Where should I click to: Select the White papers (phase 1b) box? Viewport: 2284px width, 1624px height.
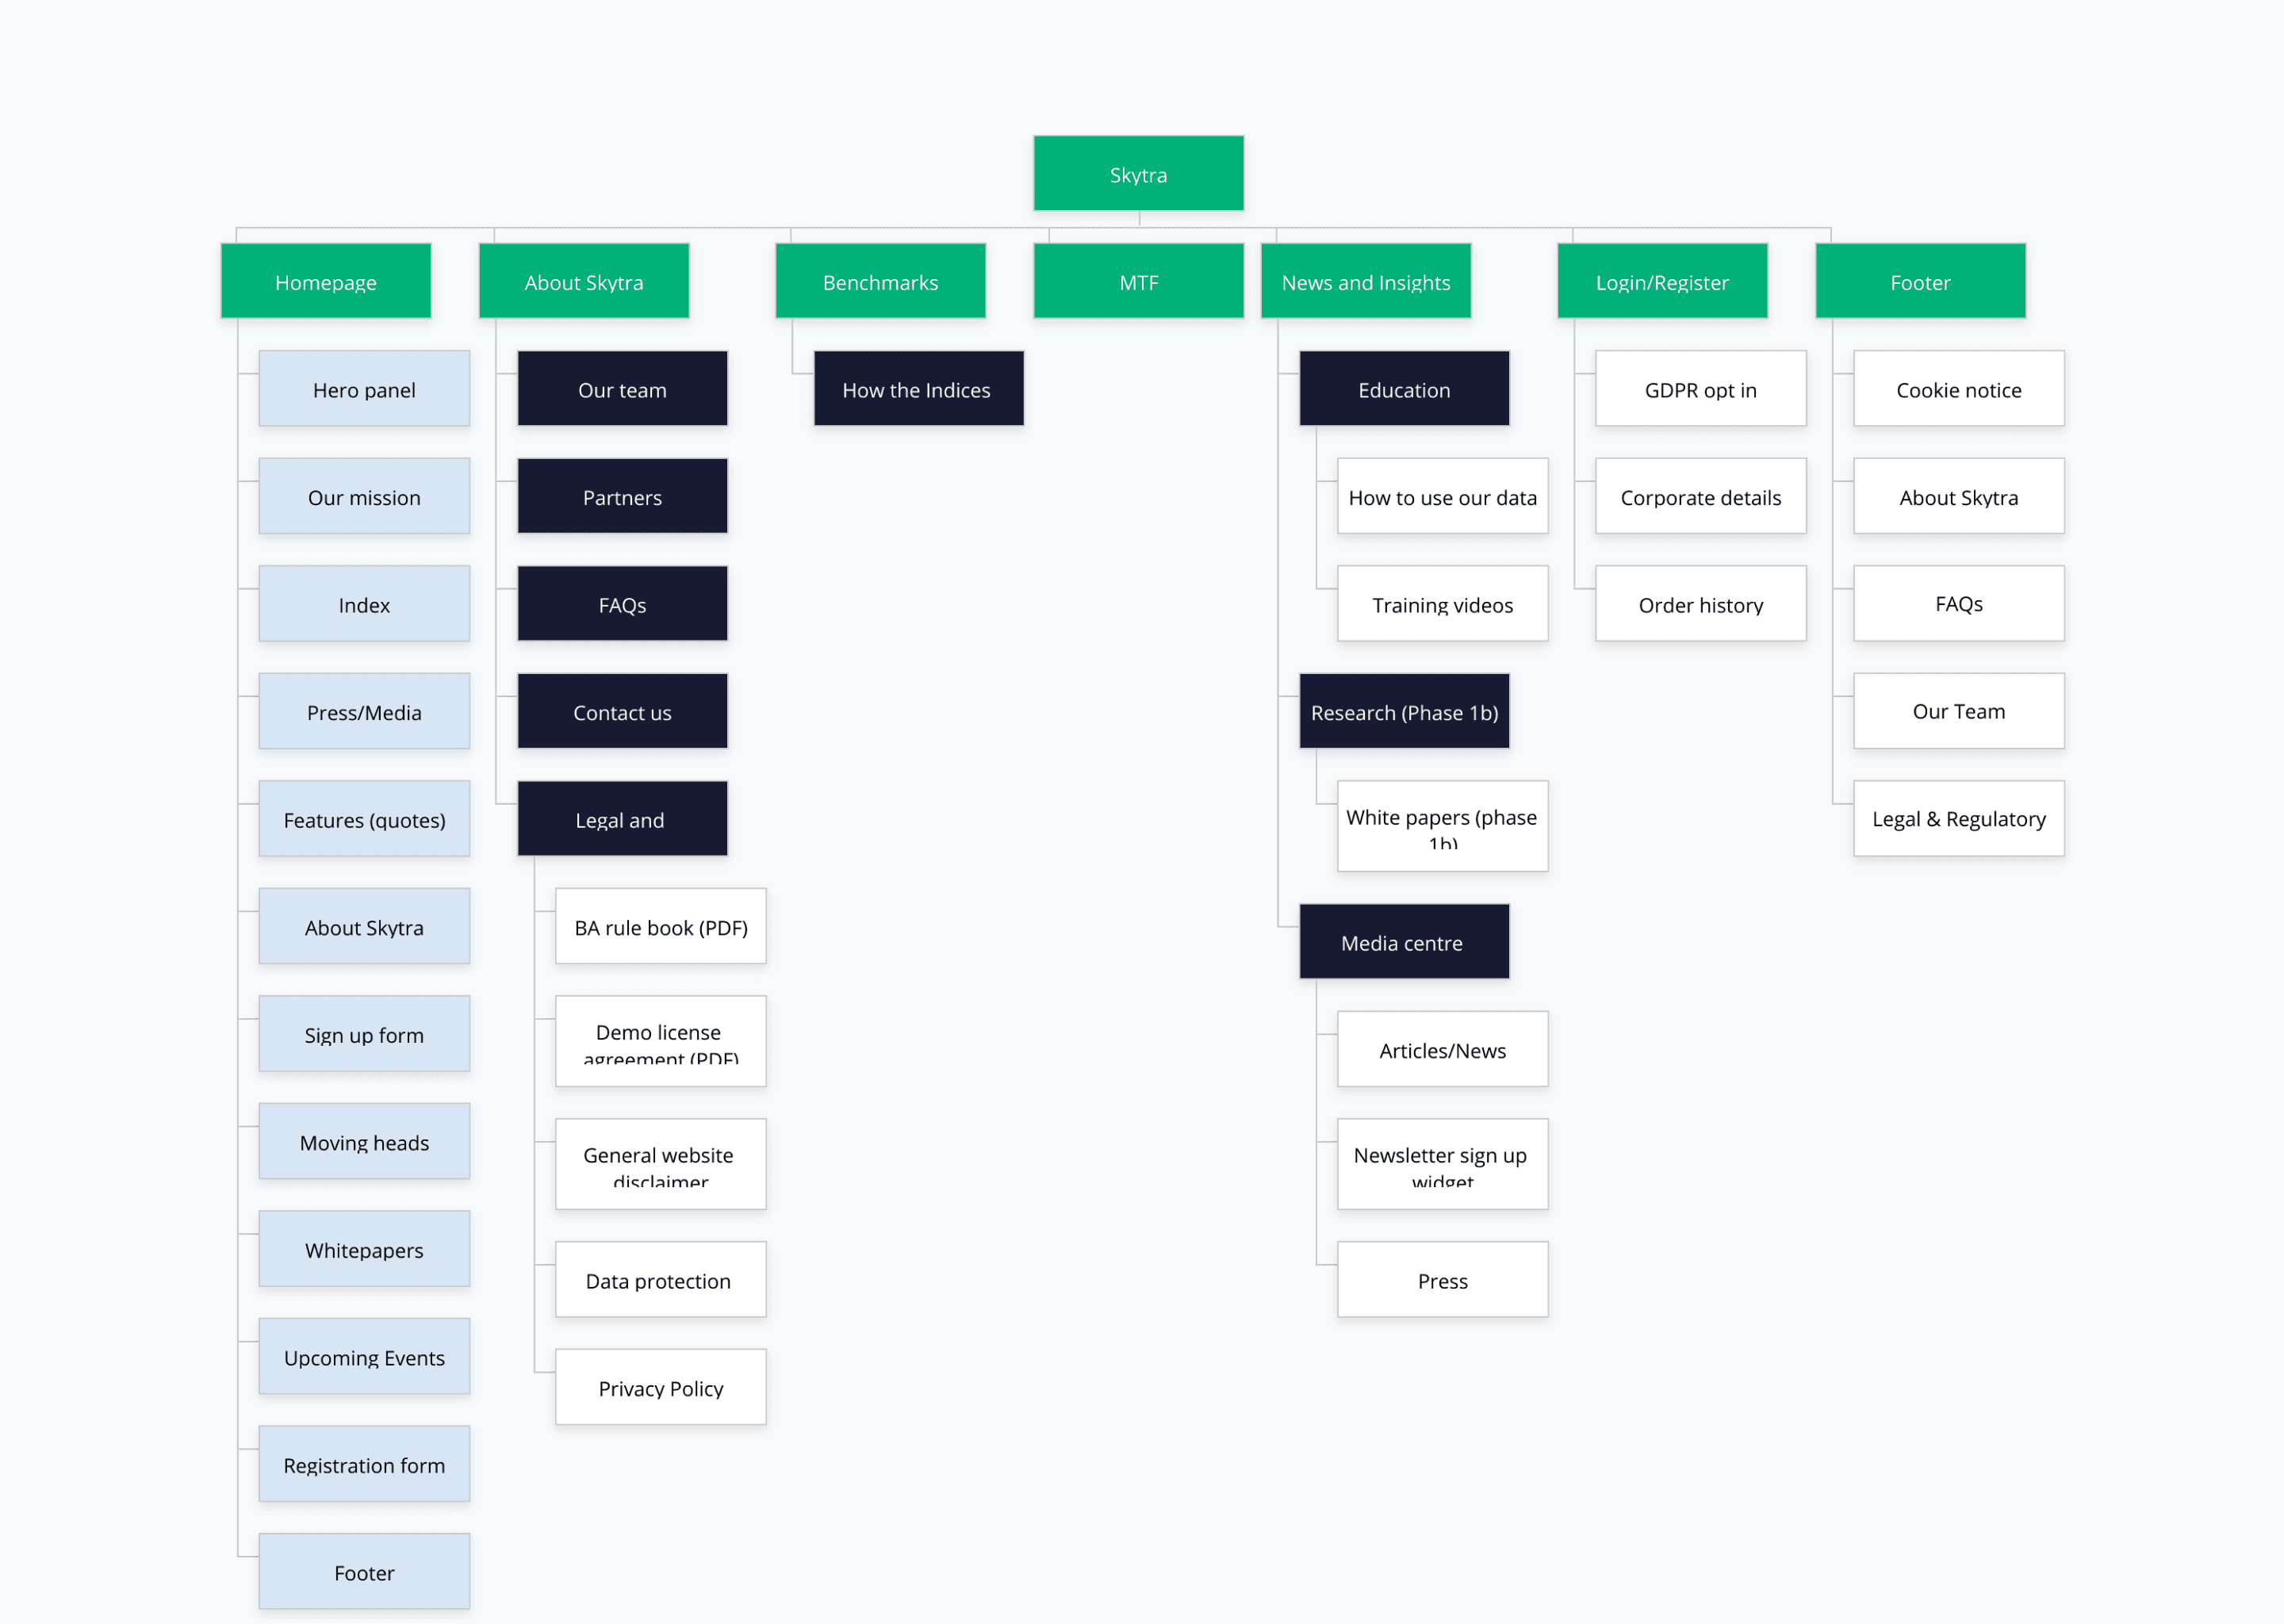point(1442,826)
